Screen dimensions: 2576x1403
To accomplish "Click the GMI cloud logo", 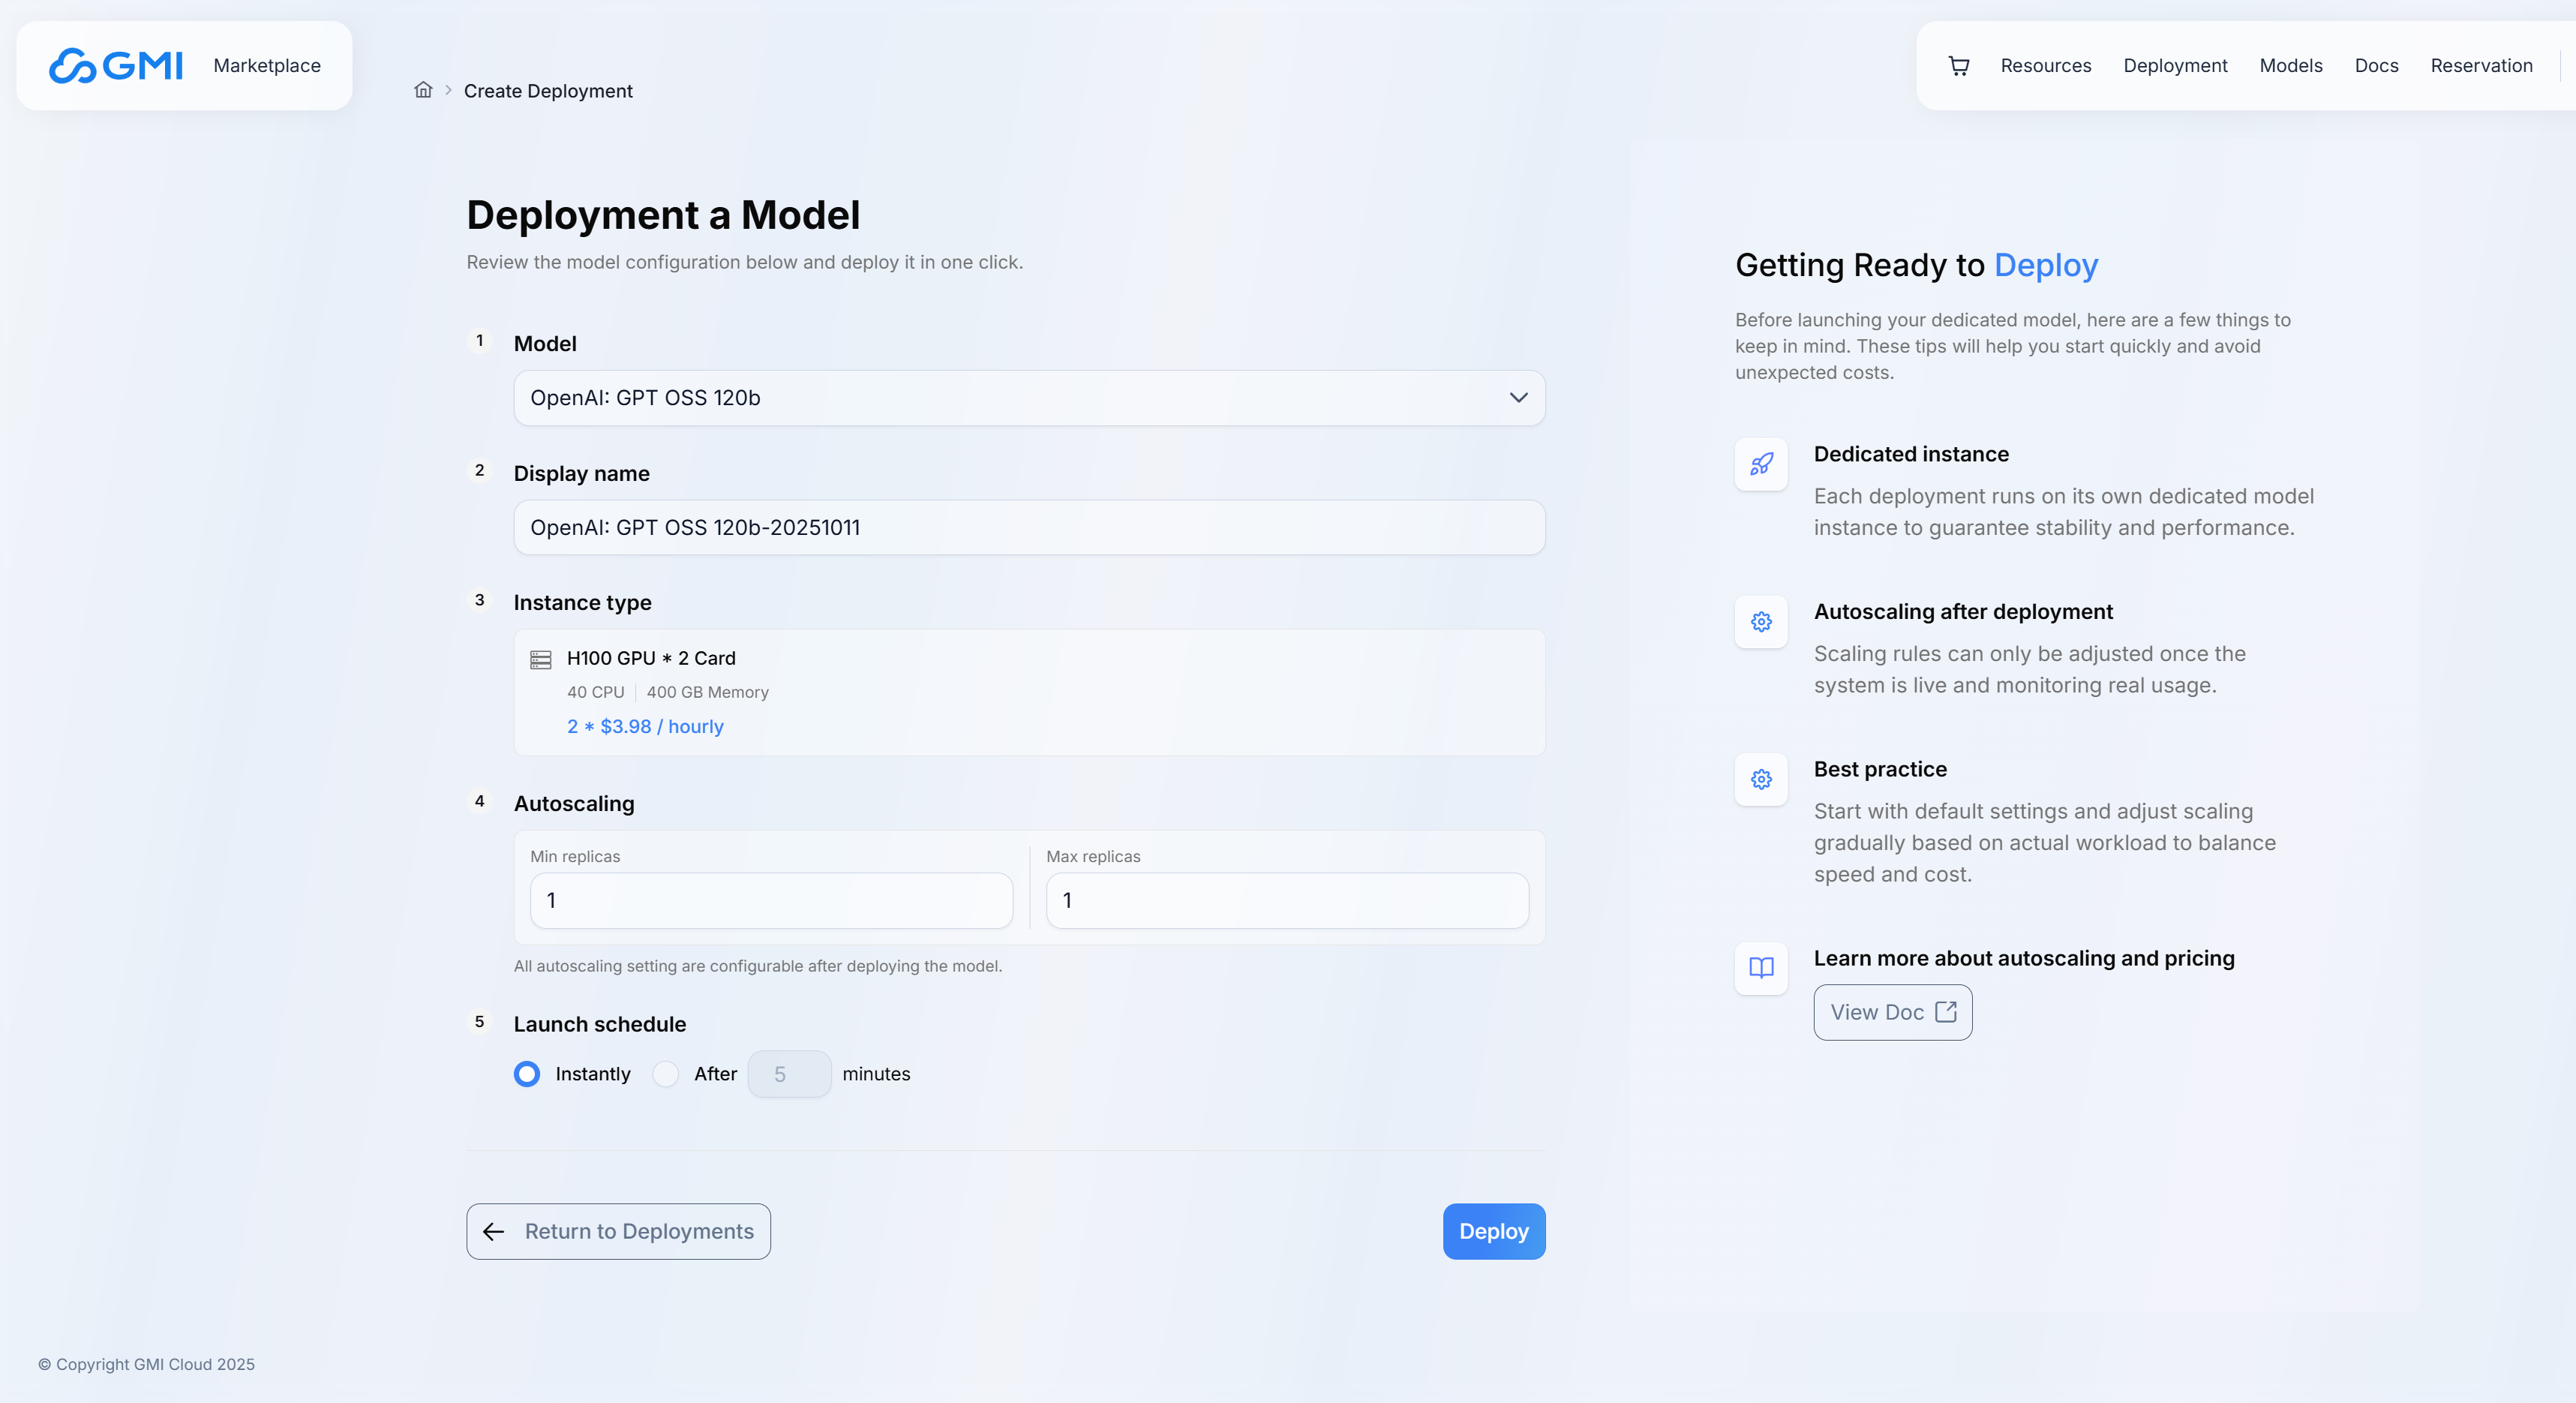I will click(116, 66).
